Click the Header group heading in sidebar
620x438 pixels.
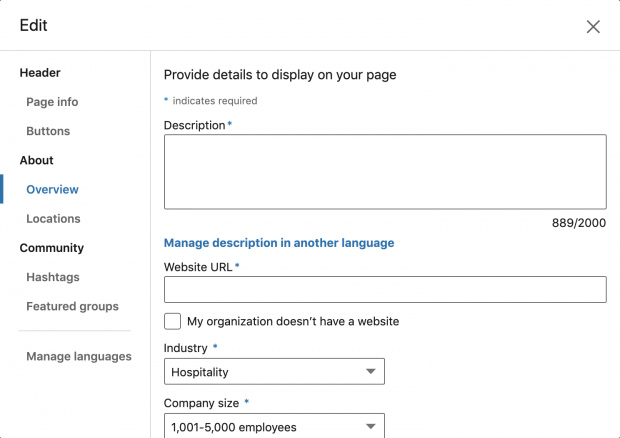pyautogui.click(x=40, y=73)
